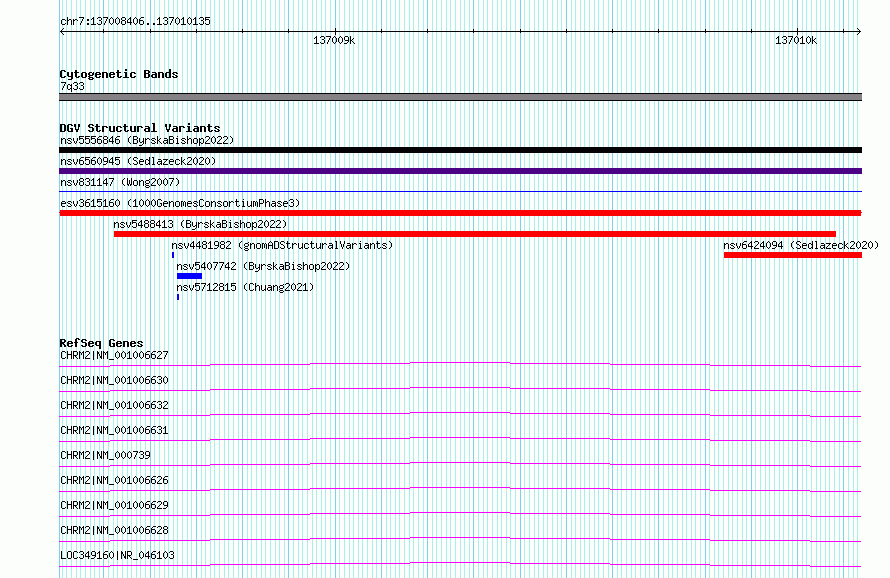Open CHRM2|NM_001006626 transcript label
The width and height of the screenshot is (890, 578).
click(114, 480)
